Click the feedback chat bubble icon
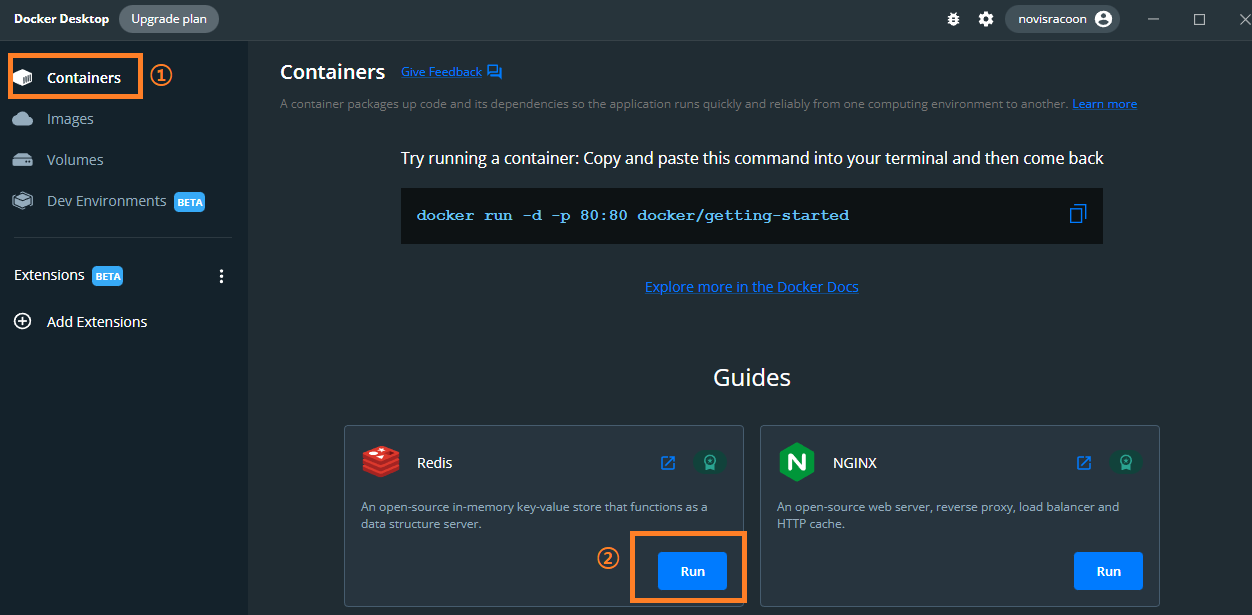Screen dimensions: 1252x615 pos(494,72)
